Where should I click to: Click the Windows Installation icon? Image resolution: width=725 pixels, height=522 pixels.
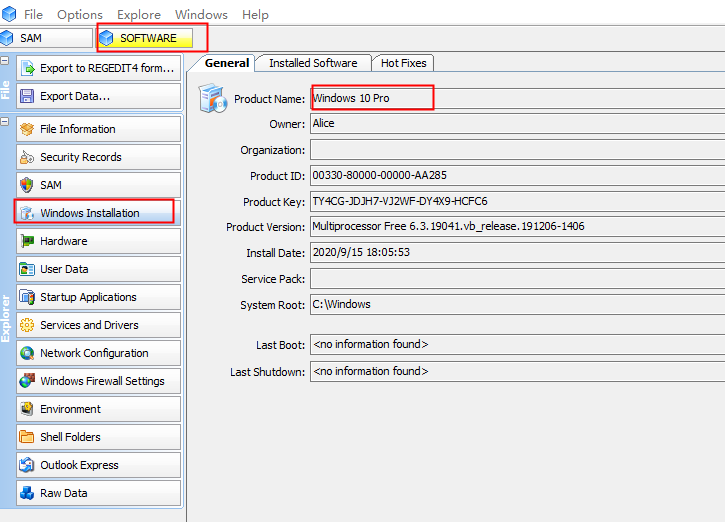[x=27, y=213]
